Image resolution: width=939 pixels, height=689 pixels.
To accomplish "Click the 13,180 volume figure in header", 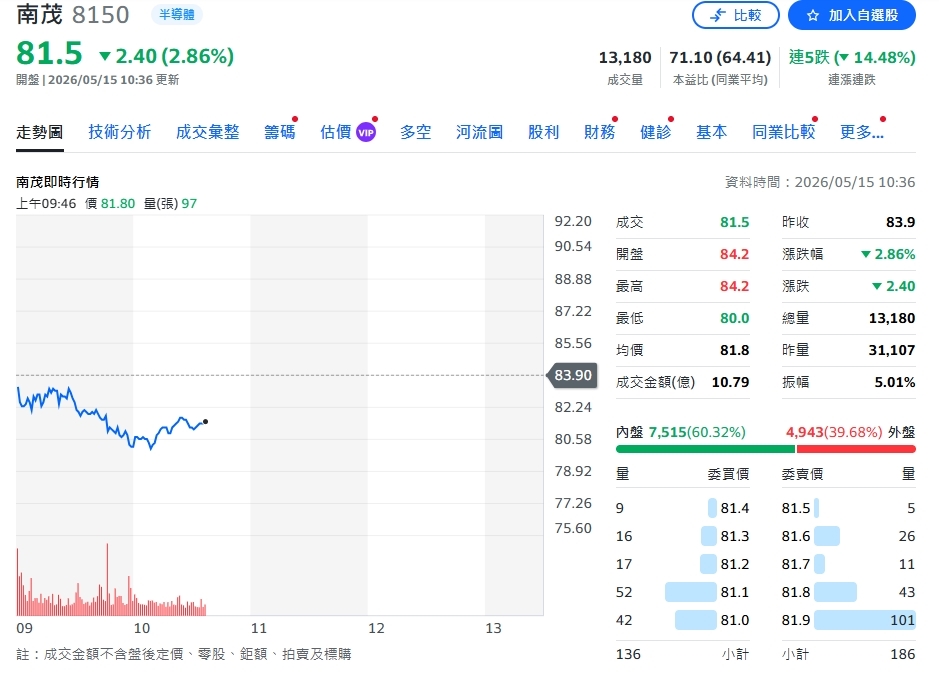I will click(625, 57).
